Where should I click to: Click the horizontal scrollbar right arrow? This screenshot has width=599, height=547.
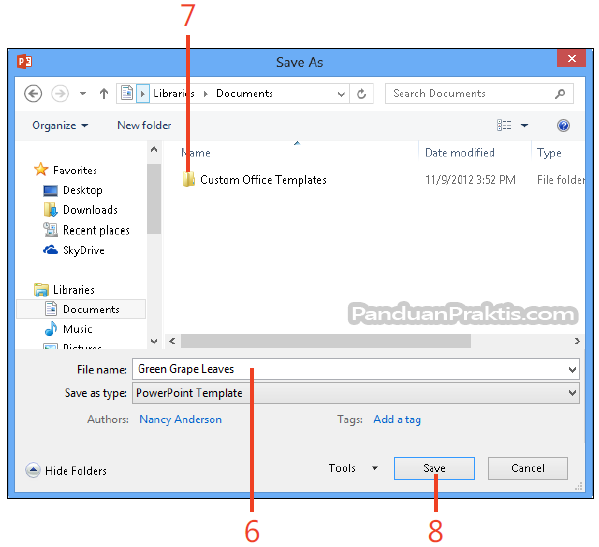pos(577,341)
